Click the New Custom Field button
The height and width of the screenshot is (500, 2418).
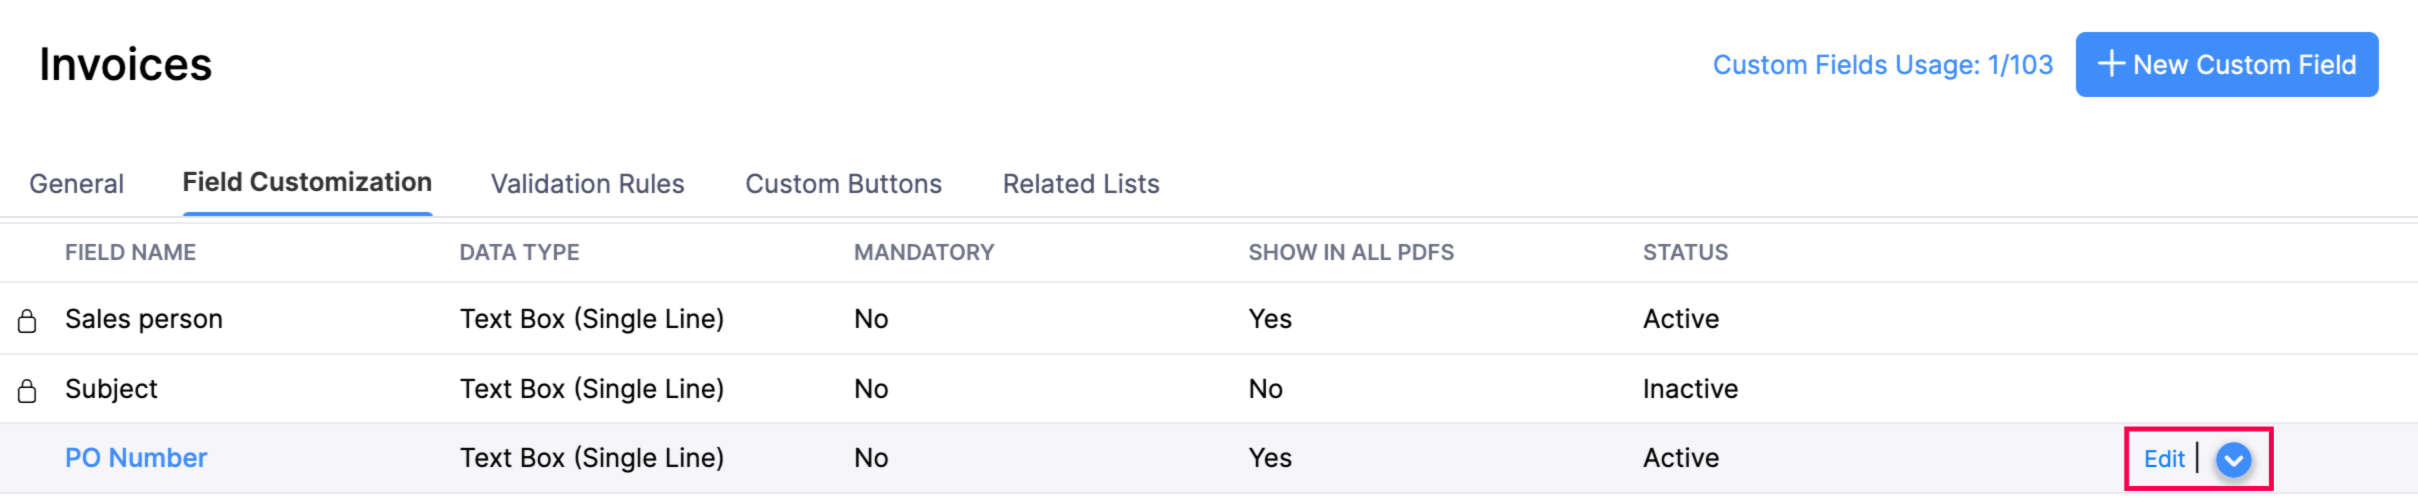pos(2226,65)
